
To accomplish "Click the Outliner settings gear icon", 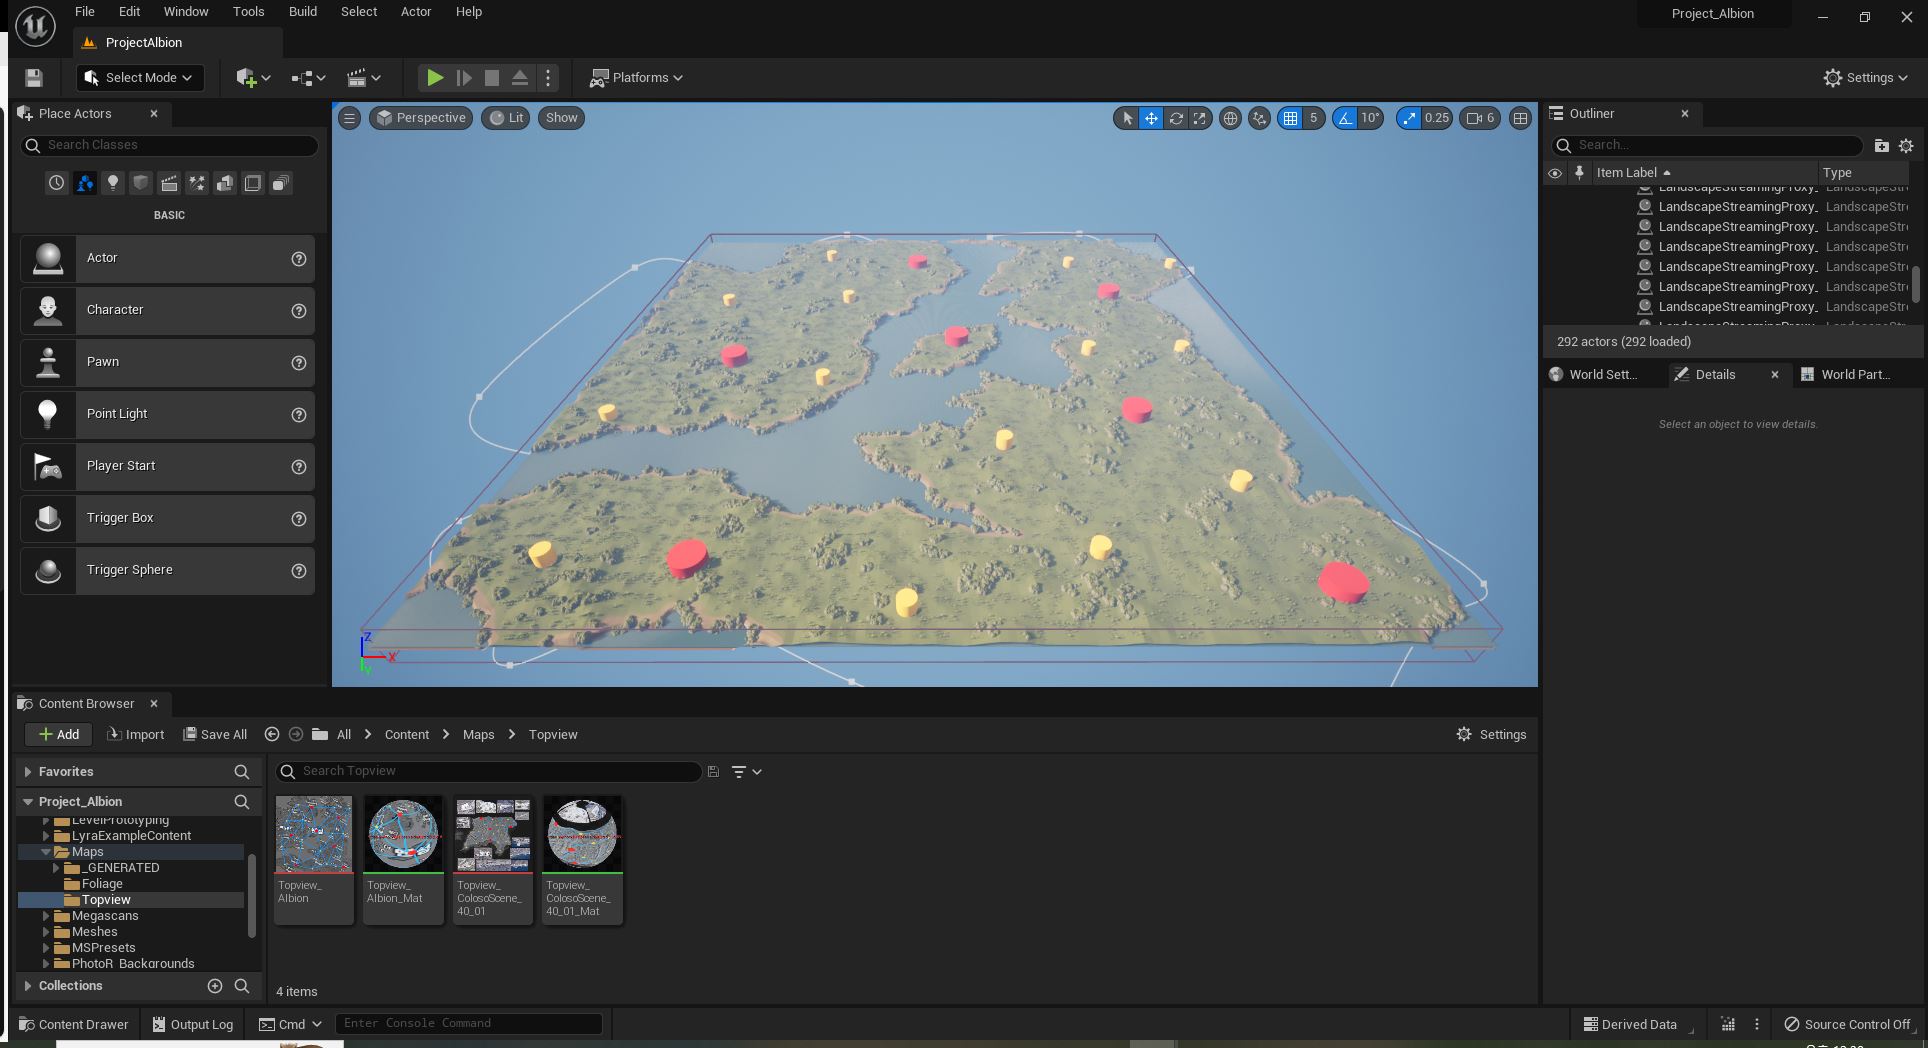I will pos(1906,146).
